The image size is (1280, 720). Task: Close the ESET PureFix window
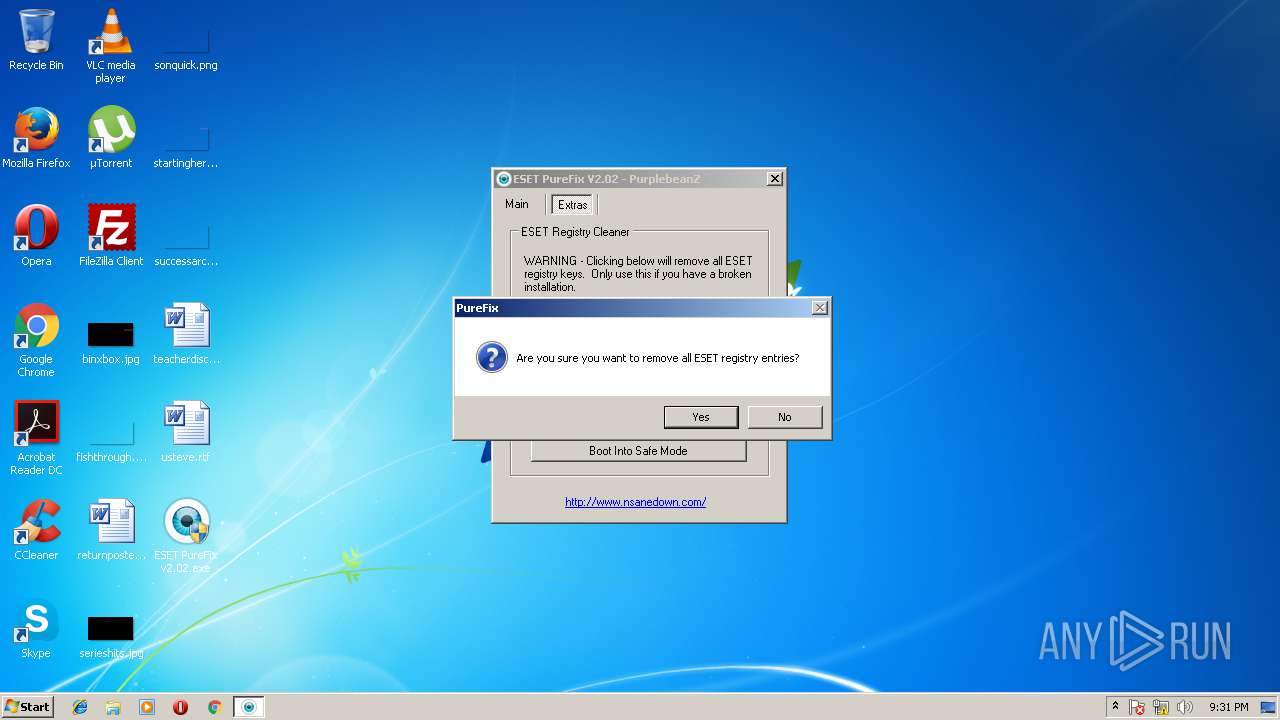(x=774, y=179)
